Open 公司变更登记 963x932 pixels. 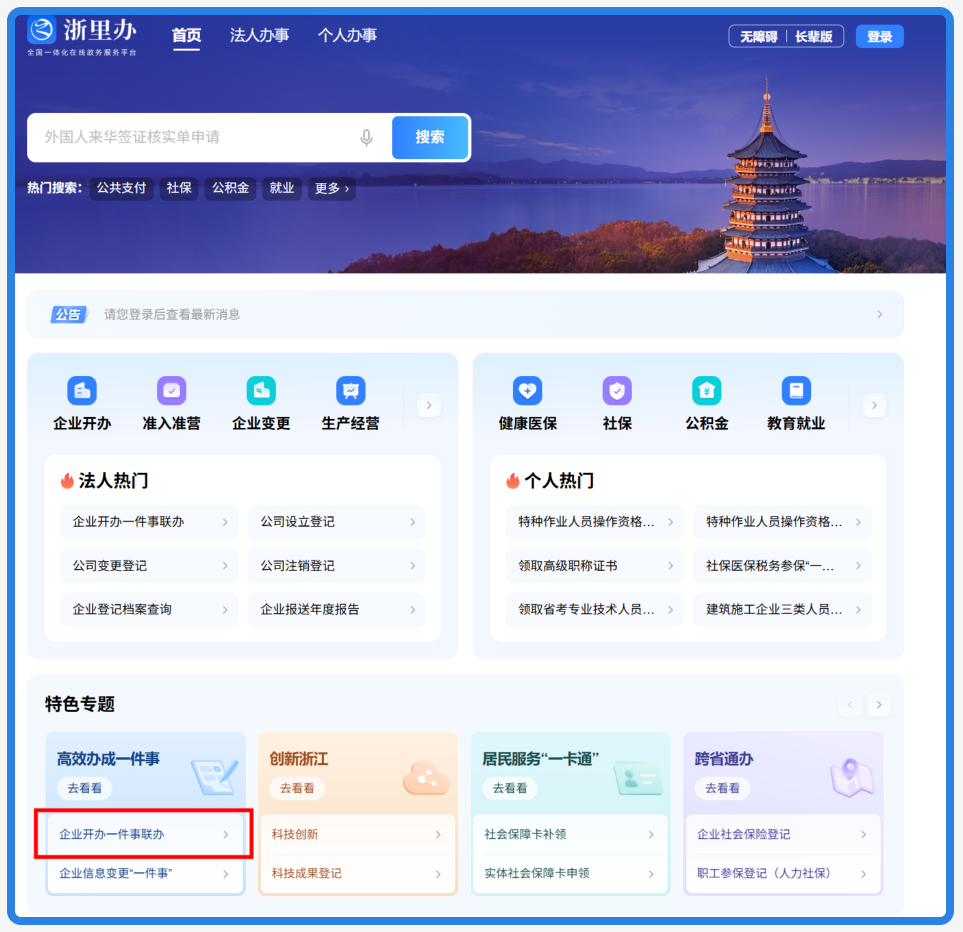point(149,565)
